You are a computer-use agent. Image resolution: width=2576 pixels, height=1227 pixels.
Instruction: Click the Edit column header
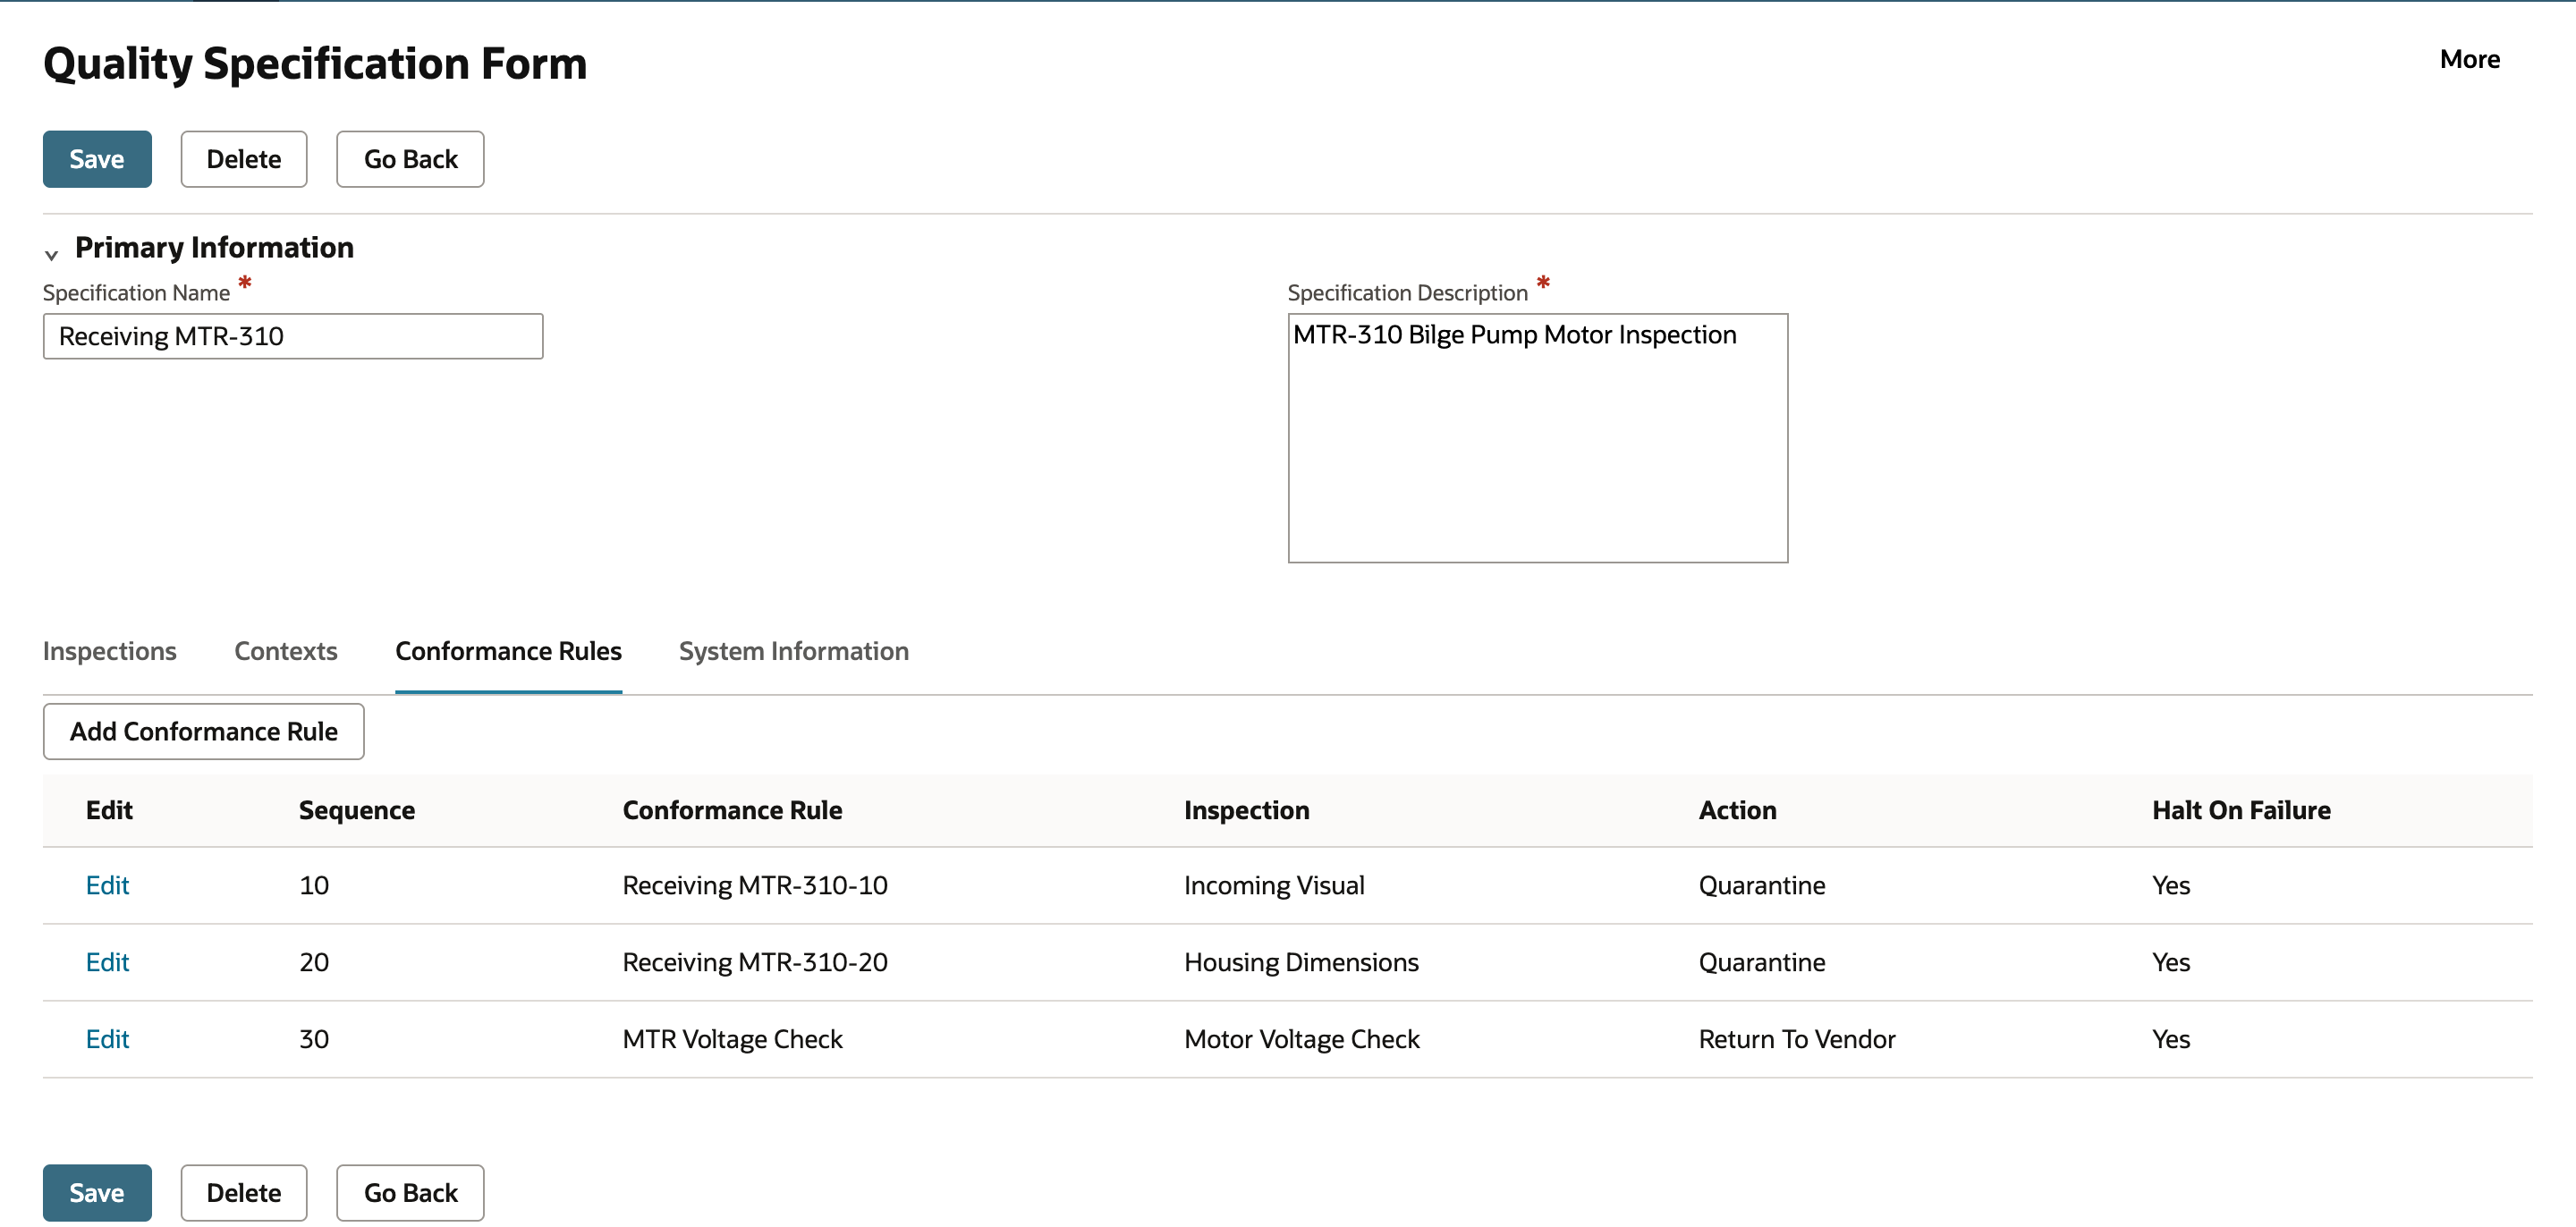[109, 810]
